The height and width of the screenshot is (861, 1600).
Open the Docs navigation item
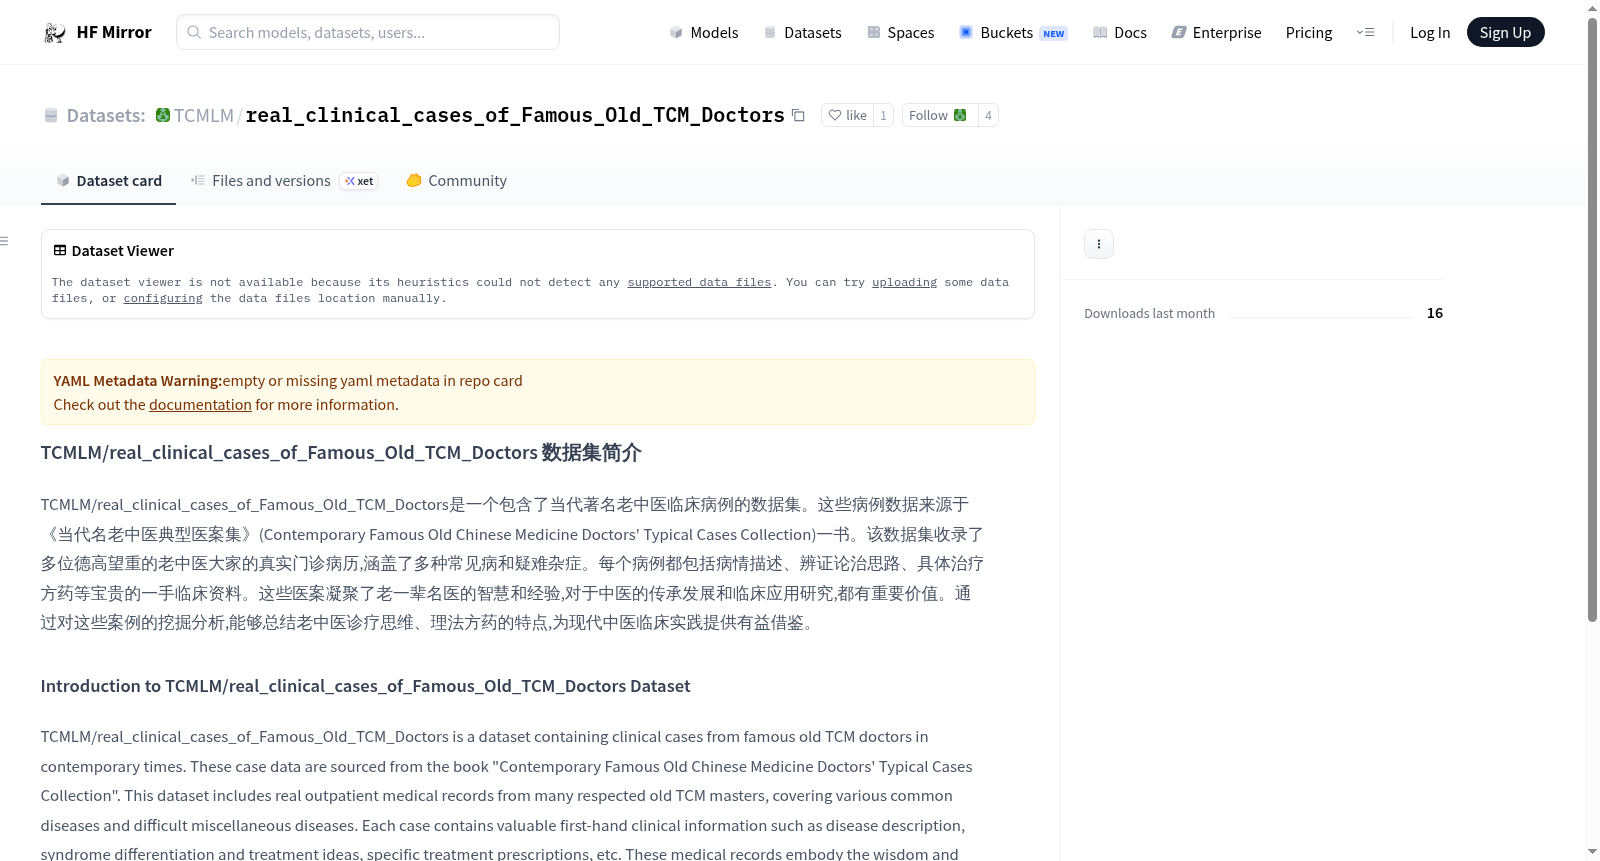pyautogui.click(x=1120, y=33)
